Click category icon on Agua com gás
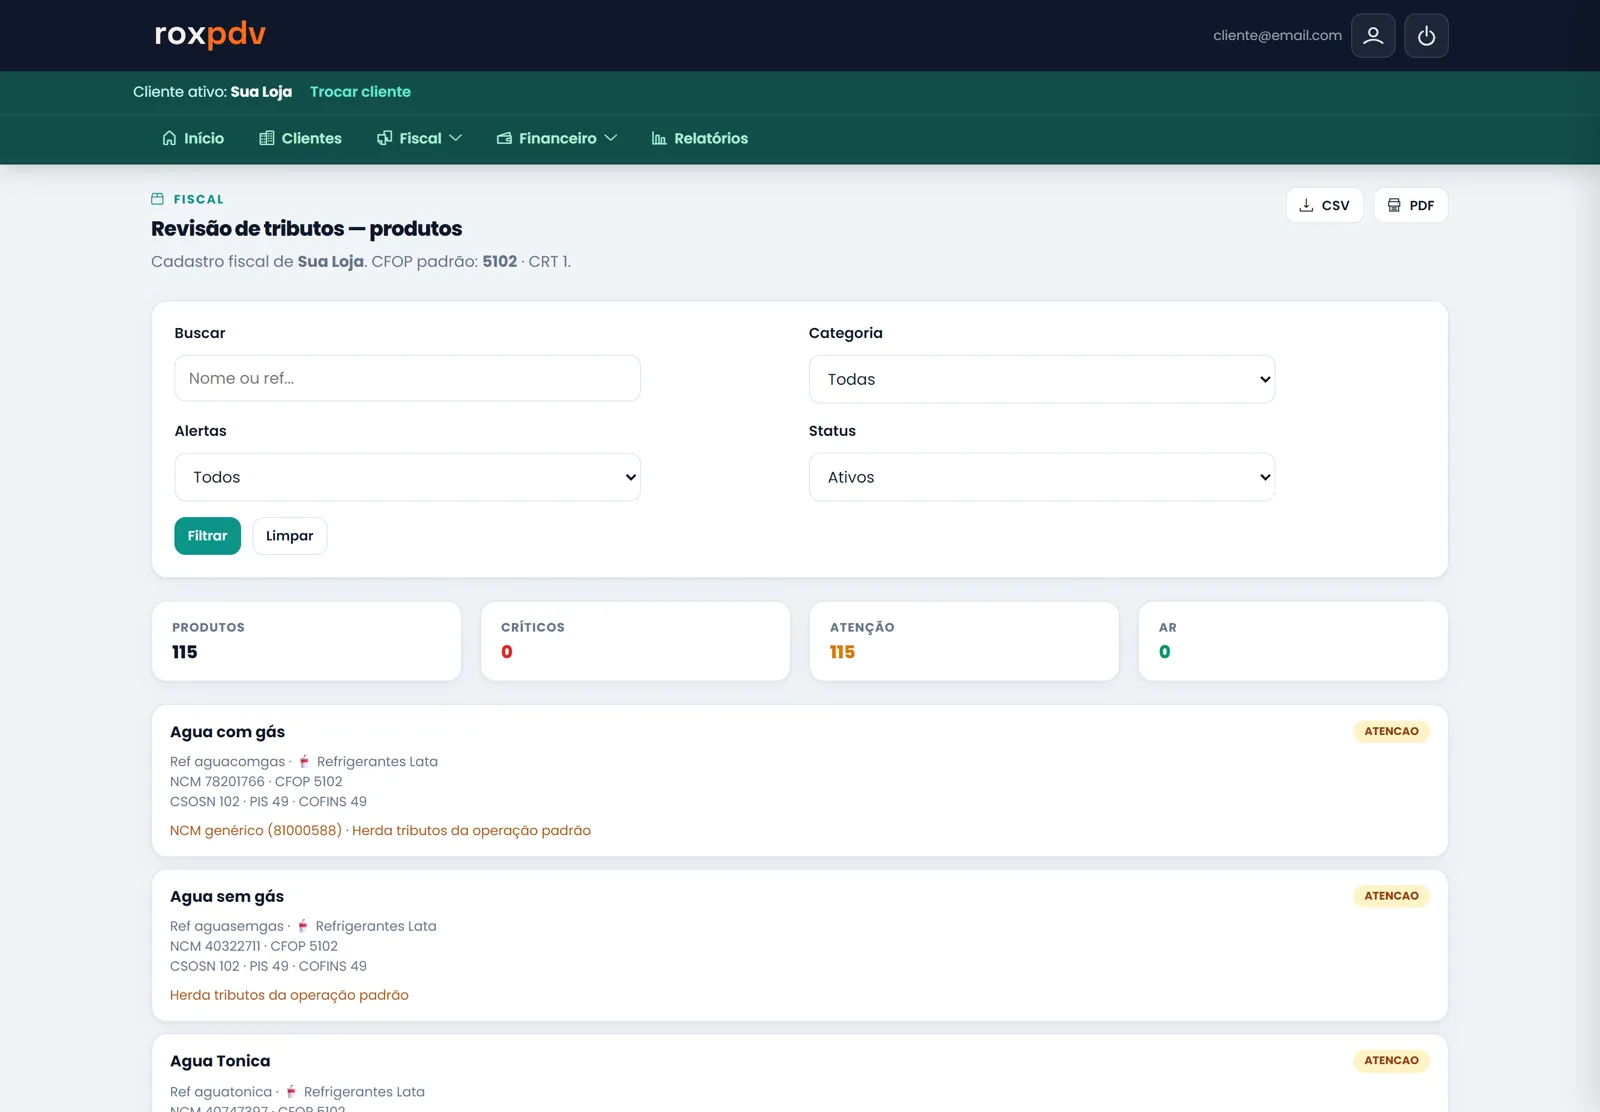This screenshot has width=1600, height=1112. 304,761
